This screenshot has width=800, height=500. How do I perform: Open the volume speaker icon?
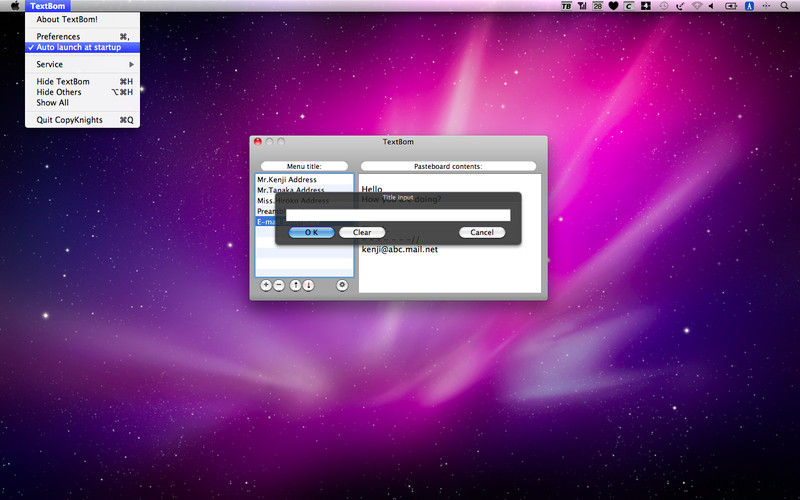click(712, 6)
